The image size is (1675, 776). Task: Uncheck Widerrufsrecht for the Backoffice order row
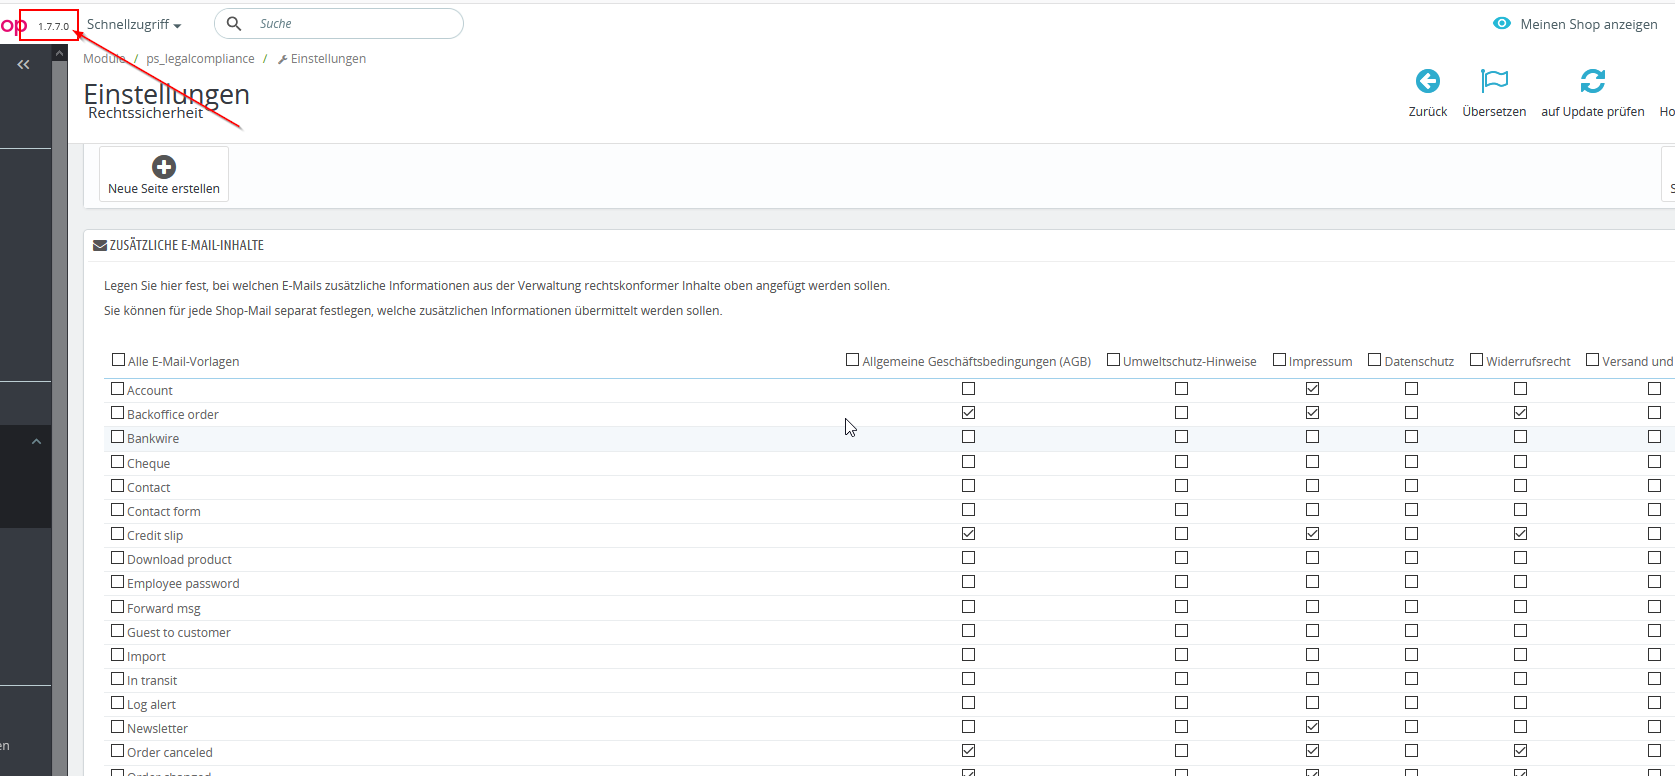1520,412
